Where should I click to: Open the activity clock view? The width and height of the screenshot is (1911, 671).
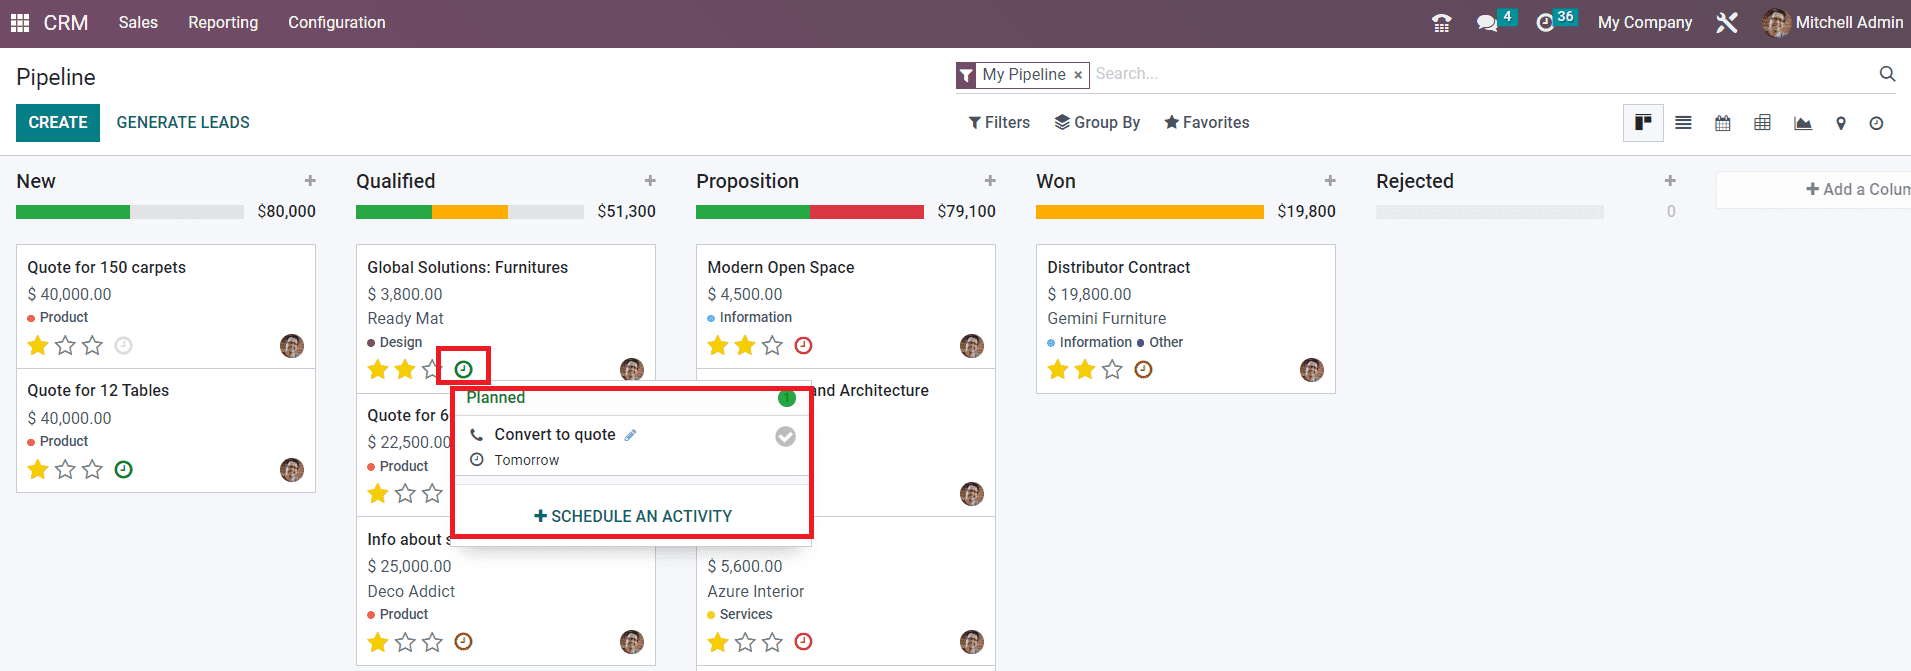click(x=1876, y=123)
